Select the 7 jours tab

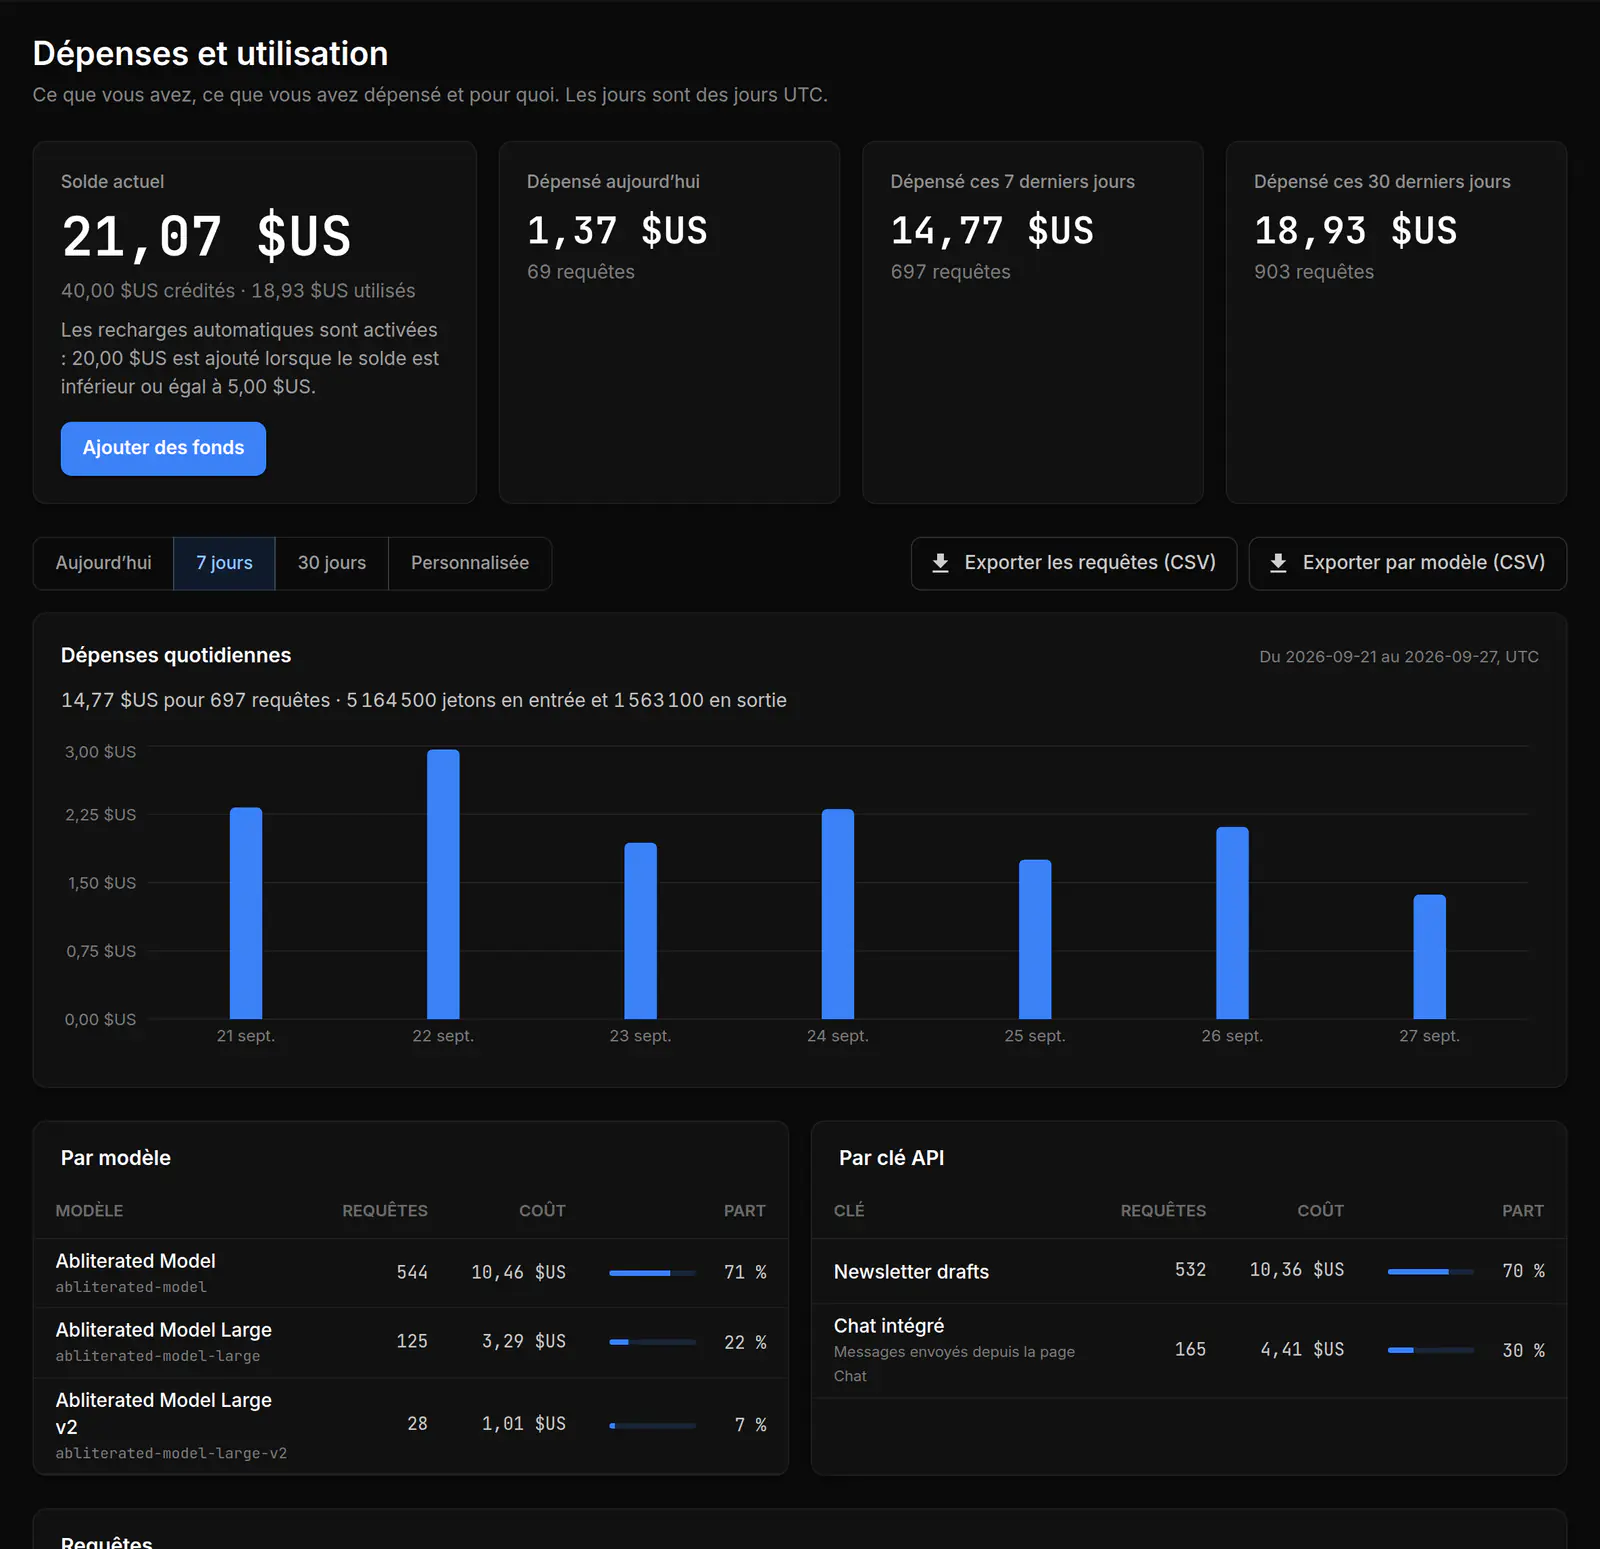point(224,563)
